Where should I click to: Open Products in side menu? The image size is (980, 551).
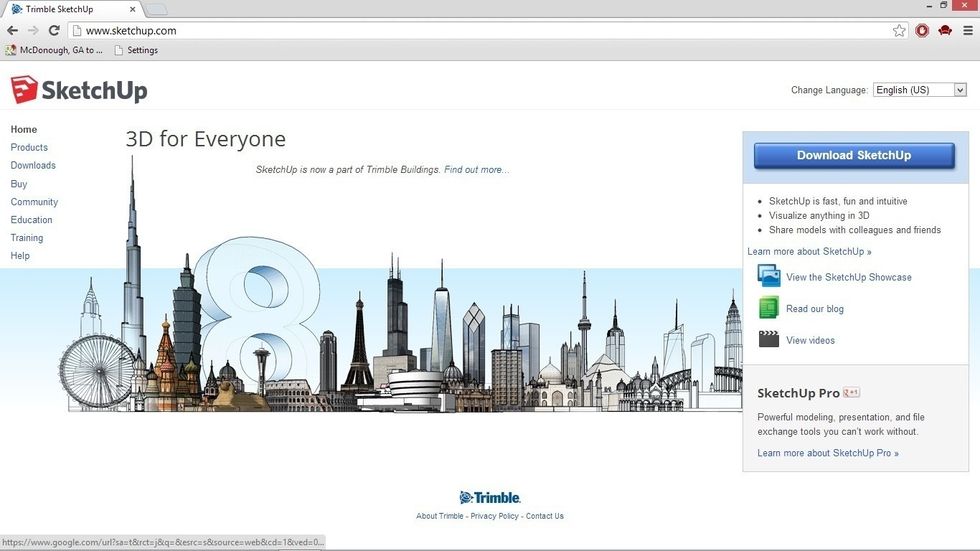pos(29,147)
